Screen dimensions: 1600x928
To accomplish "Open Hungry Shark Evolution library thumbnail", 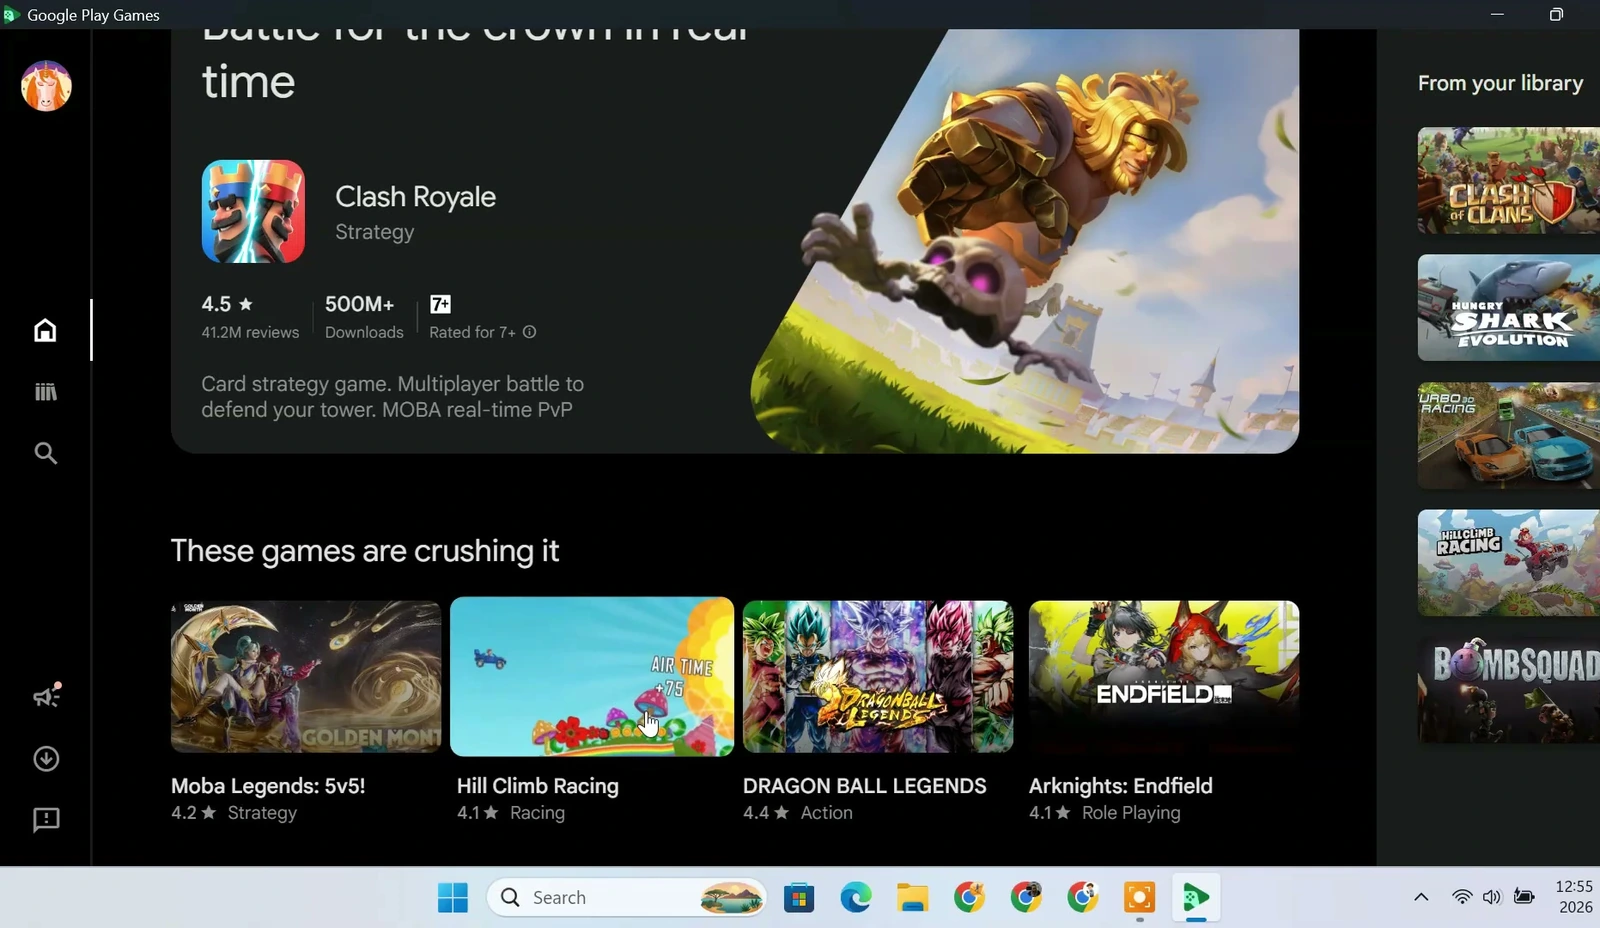I will [1508, 308].
